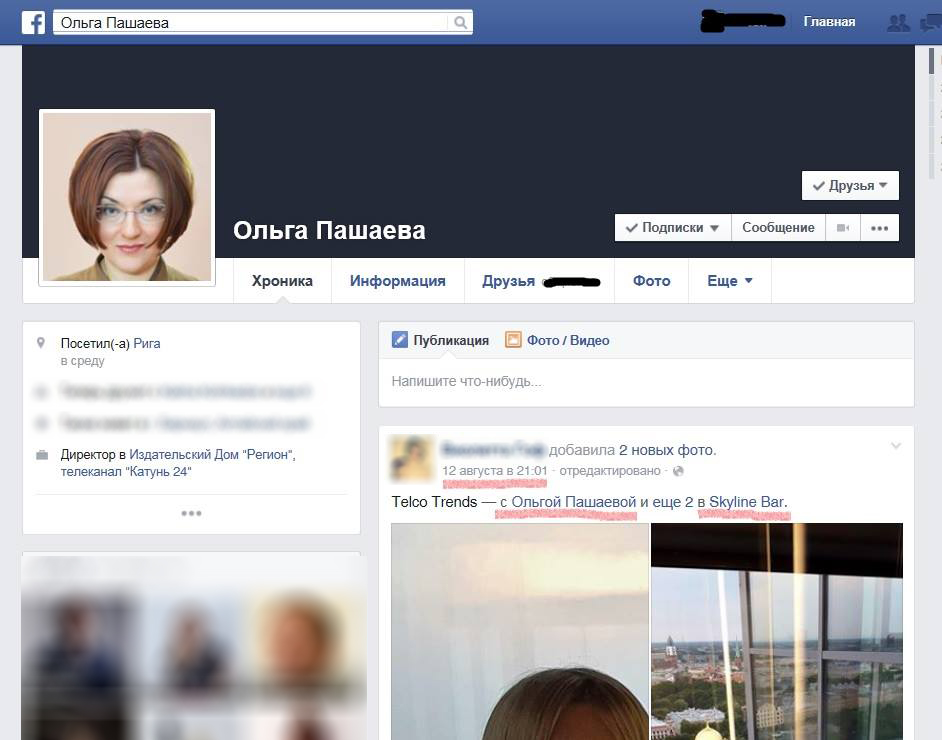This screenshot has width=942, height=740.
Task: Click the poster's avatar in the post
Action: pos(411,458)
